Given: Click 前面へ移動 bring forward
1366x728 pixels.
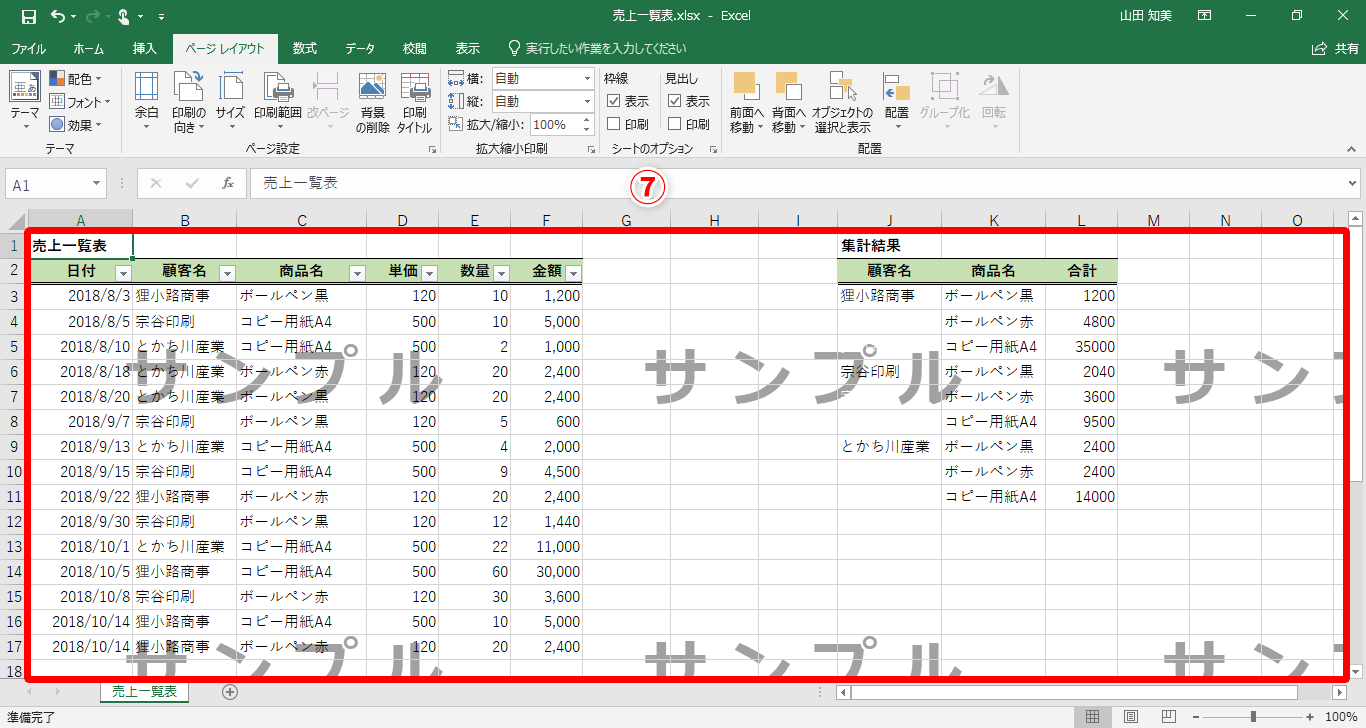Looking at the screenshot, I should [x=746, y=100].
